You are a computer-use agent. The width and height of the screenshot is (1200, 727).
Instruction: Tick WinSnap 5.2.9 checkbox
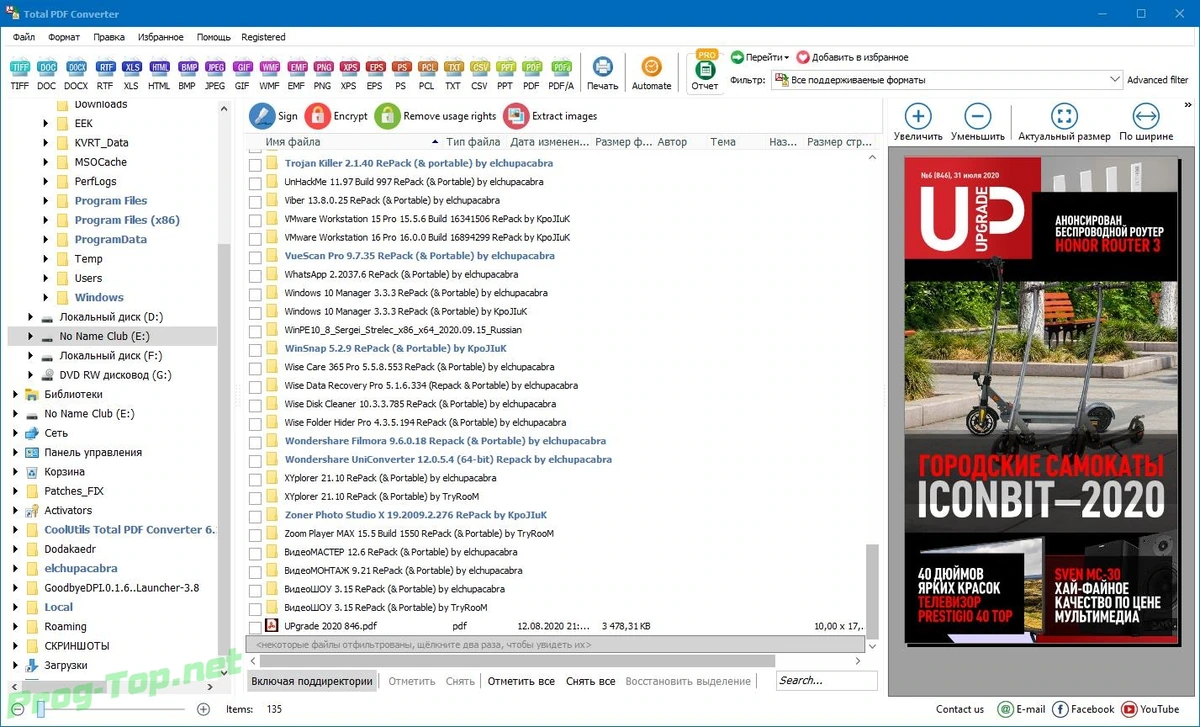[254, 349]
